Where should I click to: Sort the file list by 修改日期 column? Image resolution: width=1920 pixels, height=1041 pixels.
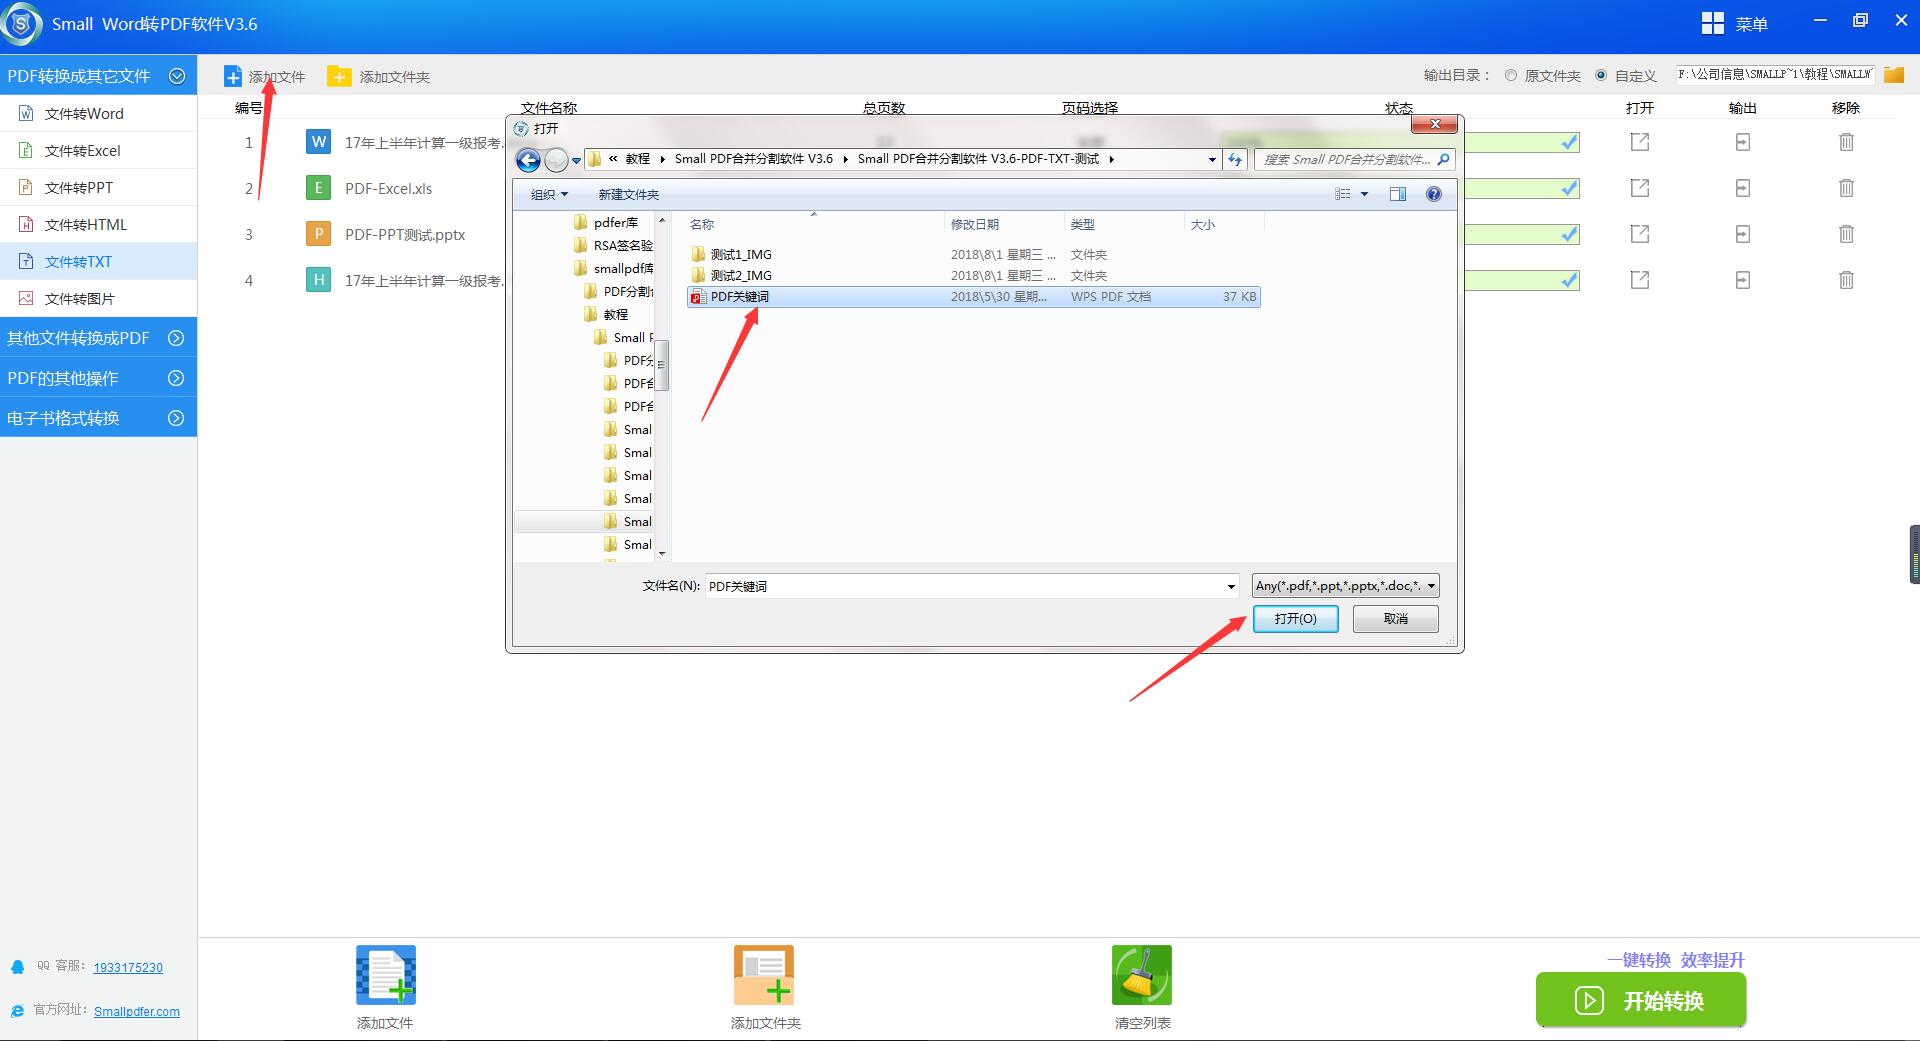coord(975,225)
